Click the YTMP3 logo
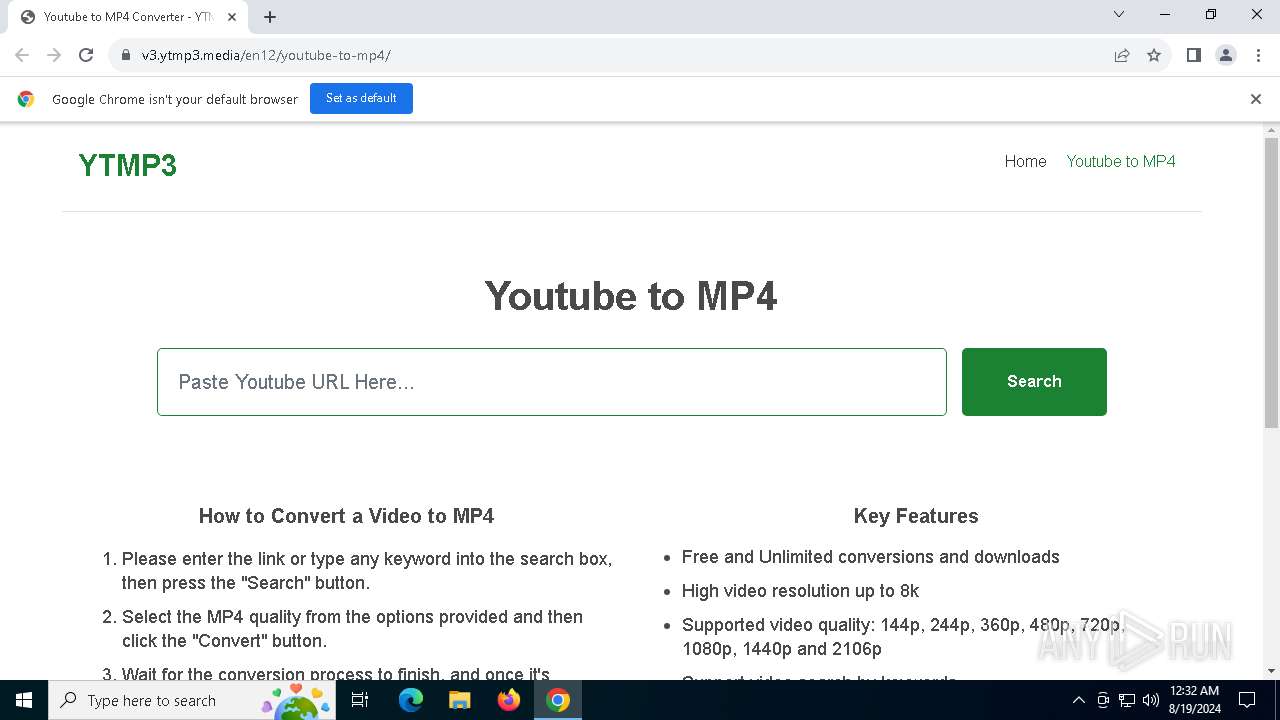Image resolution: width=1280 pixels, height=720 pixels. pyautogui.click(x=127, y=165)
